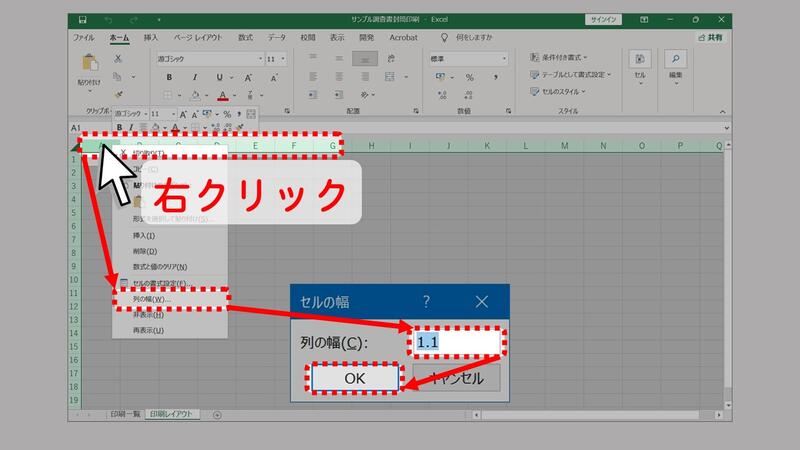800x450 pixels.
Task: Click the ribbon Comma Style icon
Action: pos(495,77)
